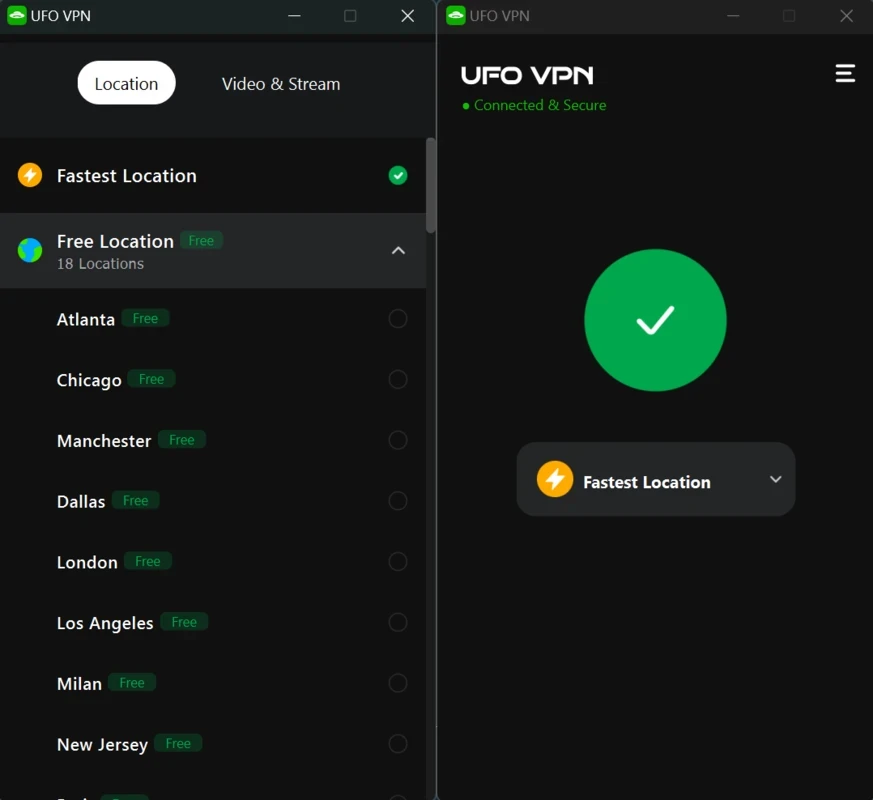Select the Los Angeles radio button
Screen dimensions: 873x800
coord(398,622)
